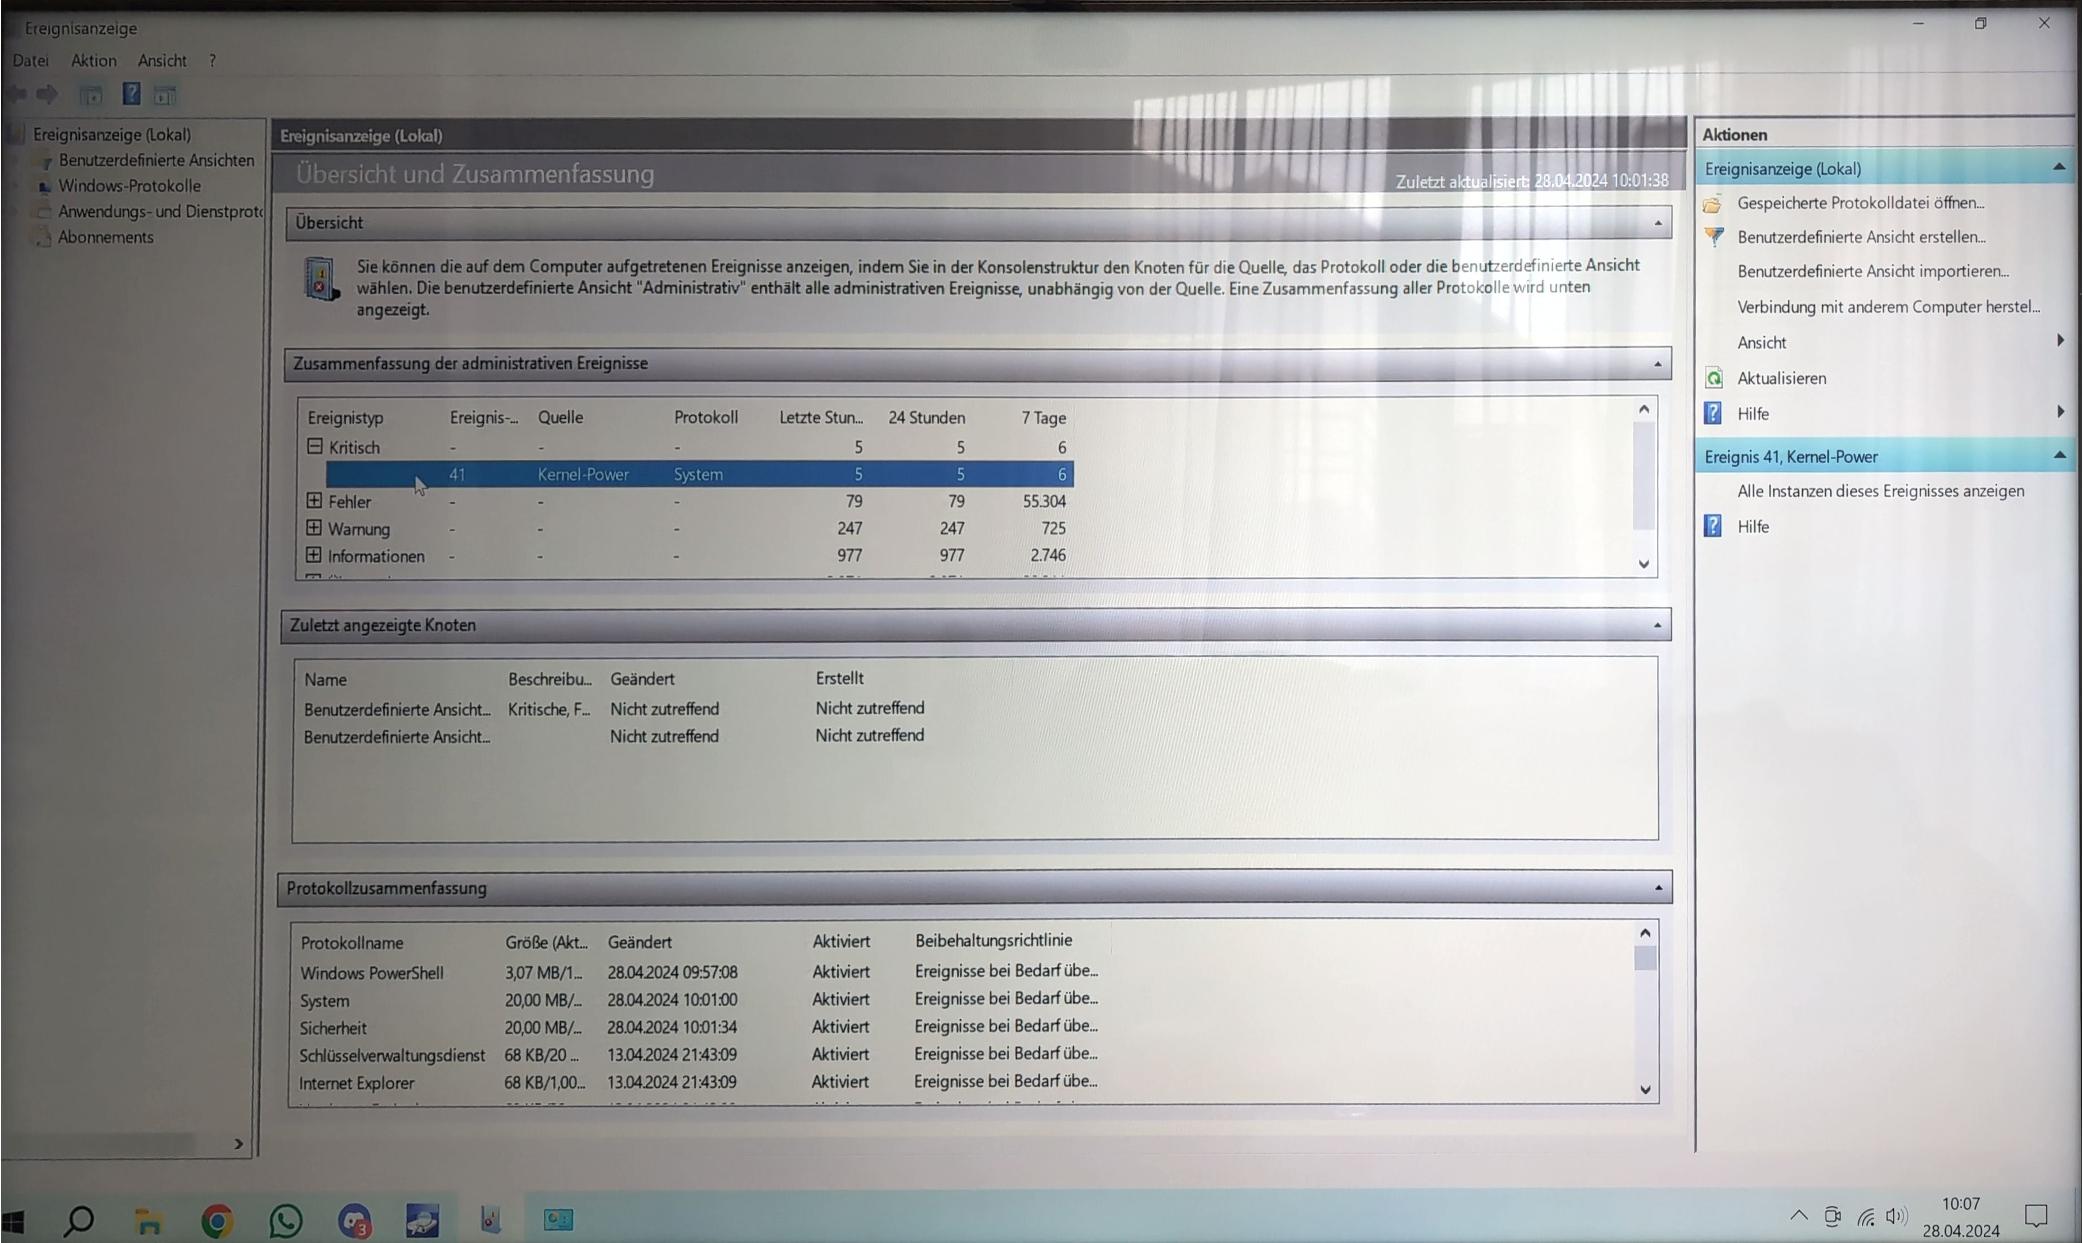The image size is (2083, 1243).
Task: Click Benutzerdefinierte Ansicht importieren action
Action: [x=1872, y=271]
